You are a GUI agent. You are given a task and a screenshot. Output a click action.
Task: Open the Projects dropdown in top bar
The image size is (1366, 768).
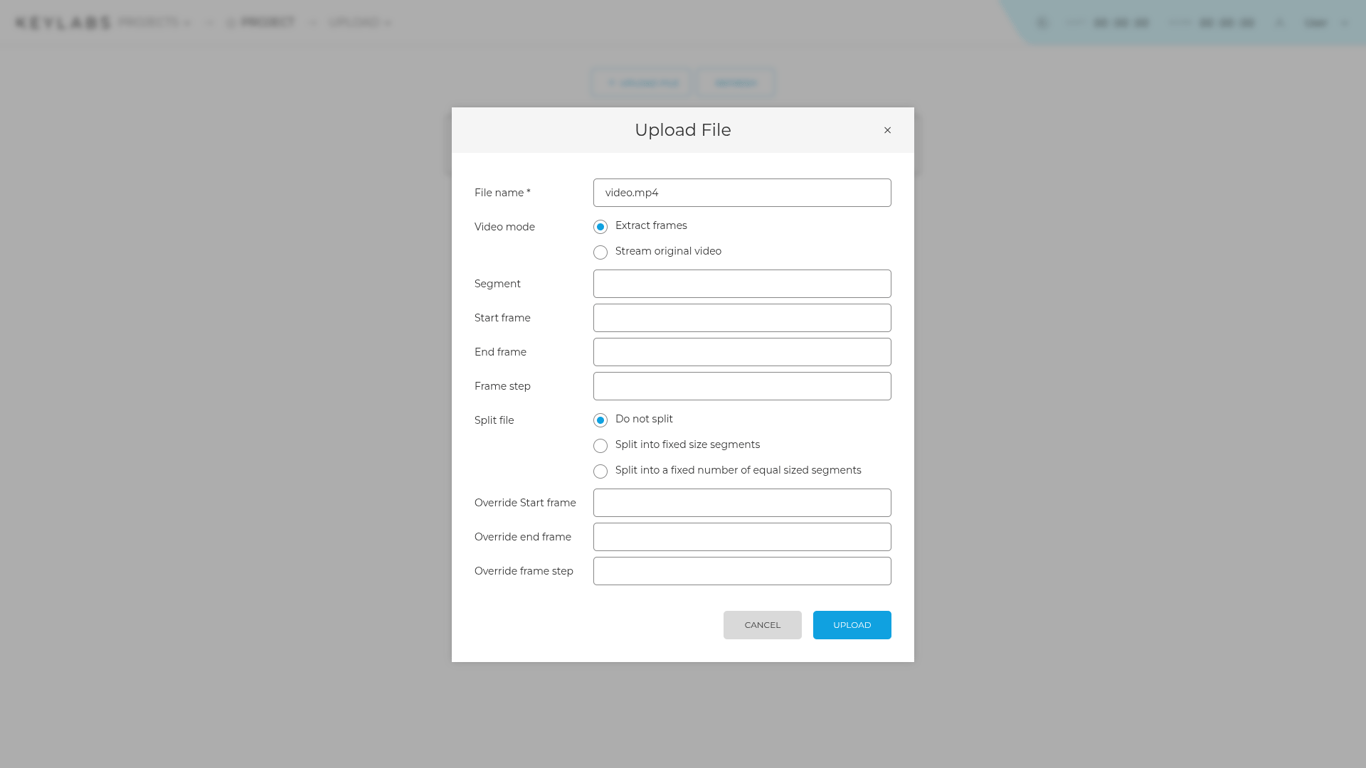[x=155, y=22]
